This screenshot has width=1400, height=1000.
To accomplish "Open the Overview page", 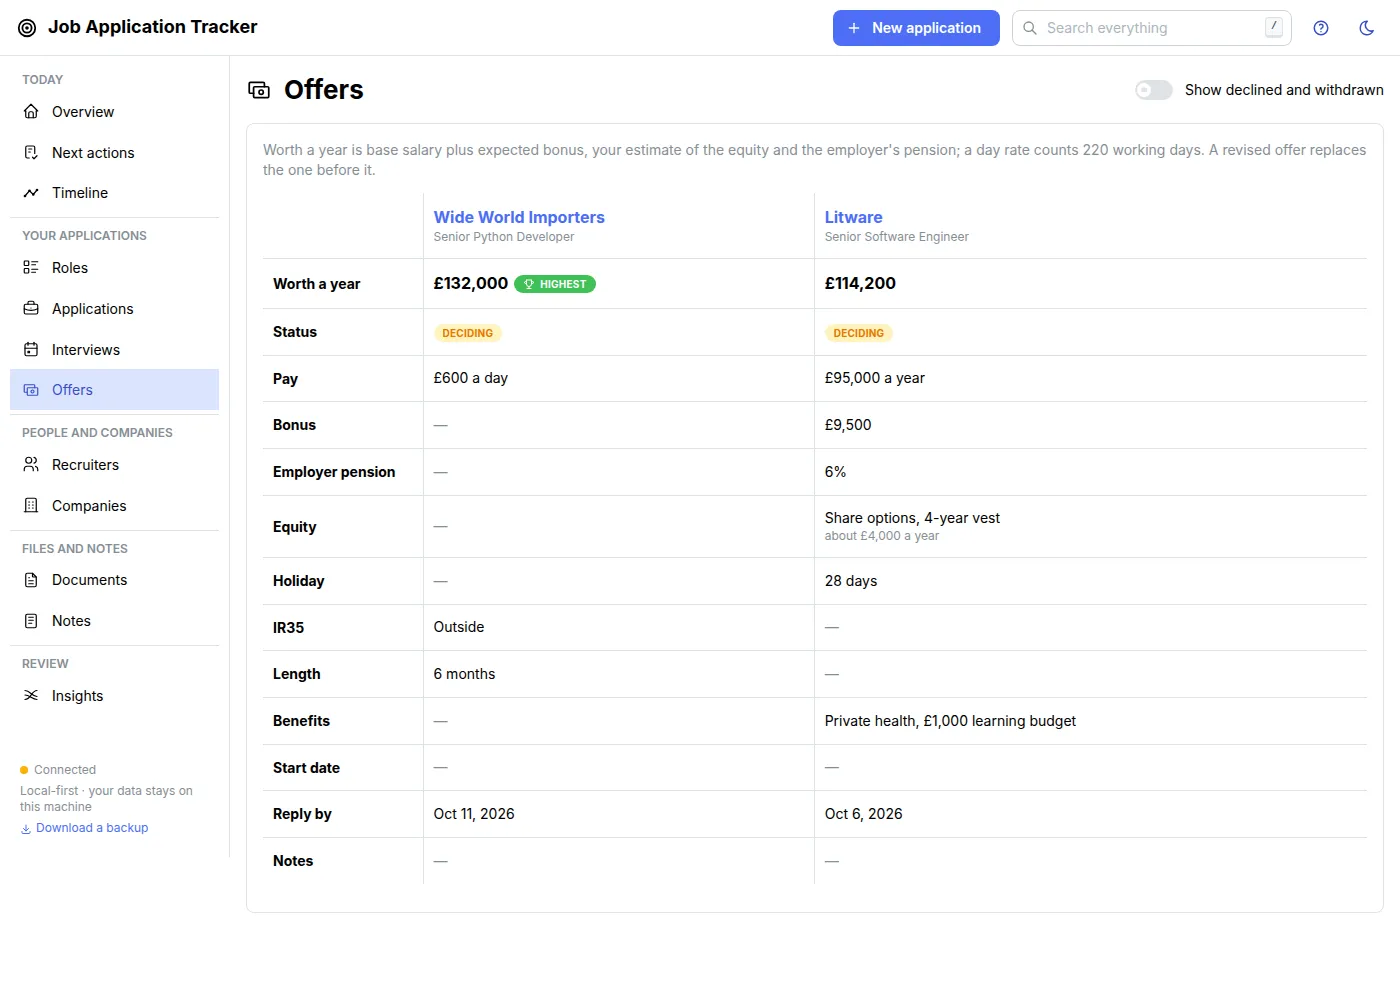I will 114,112.
